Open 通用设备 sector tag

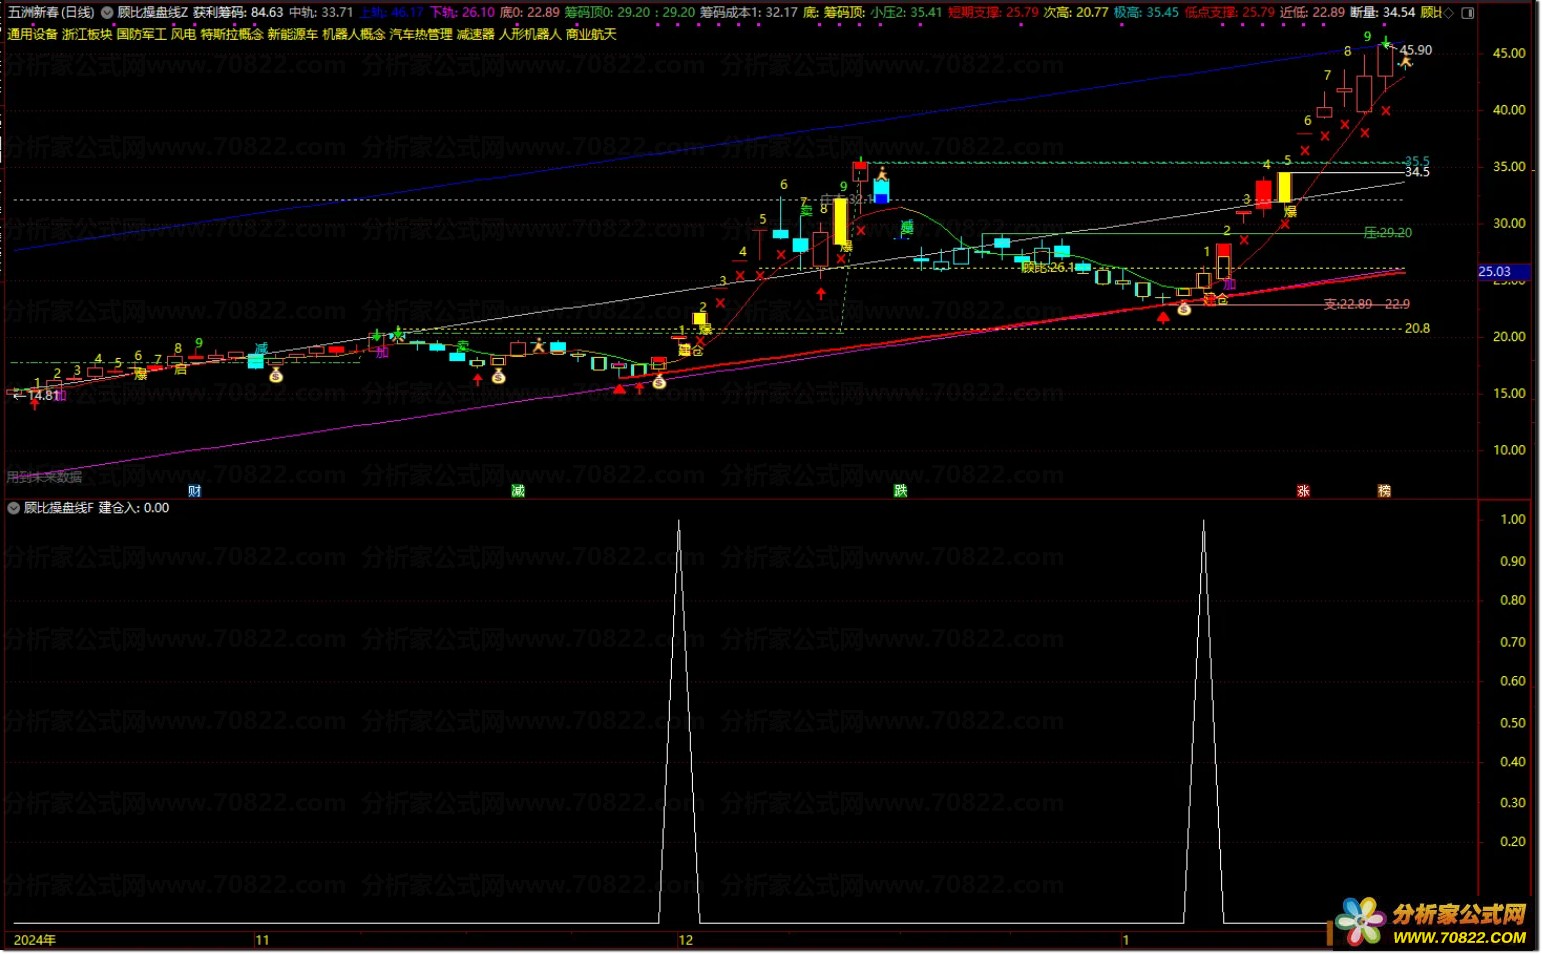point(33,34)
